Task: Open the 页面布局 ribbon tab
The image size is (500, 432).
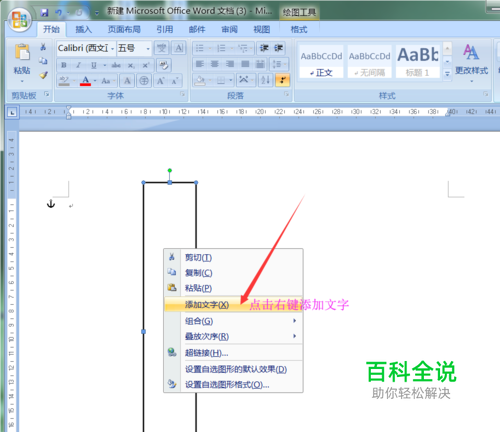Action: pos(124,30)
